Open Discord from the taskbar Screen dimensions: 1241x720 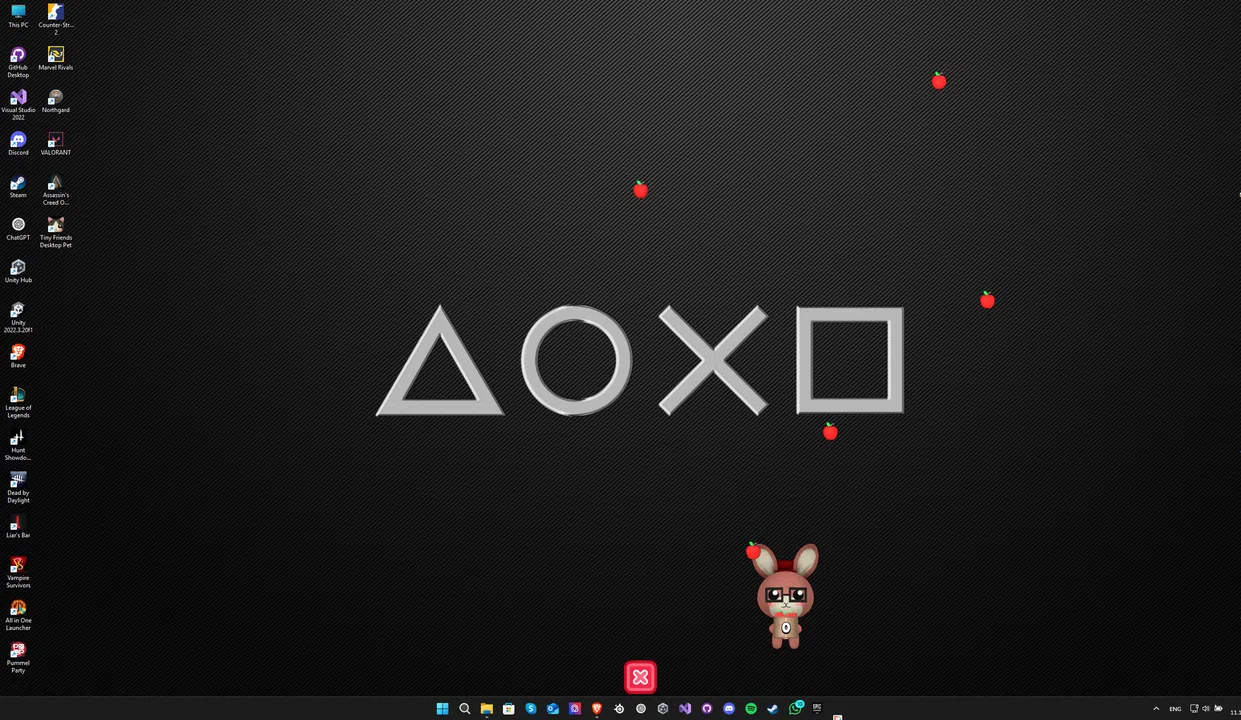click(729, 709)
